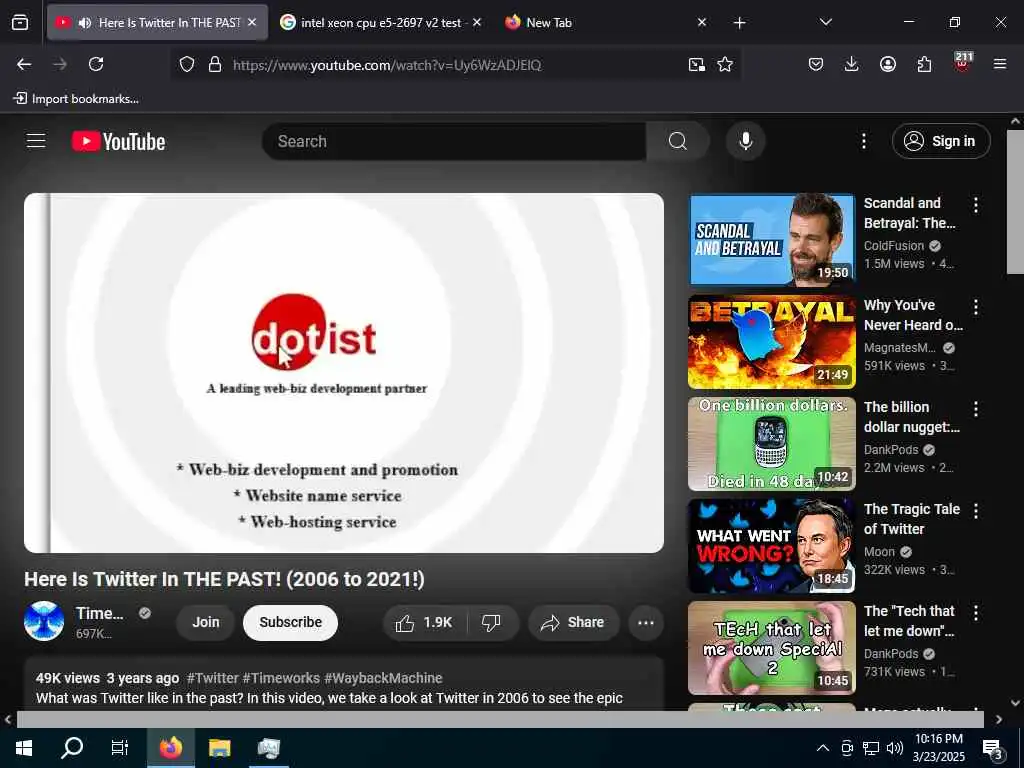This screenshot has width=1024, height=768.
Task: Sign in to YouTube
Action: click(941, 141)
